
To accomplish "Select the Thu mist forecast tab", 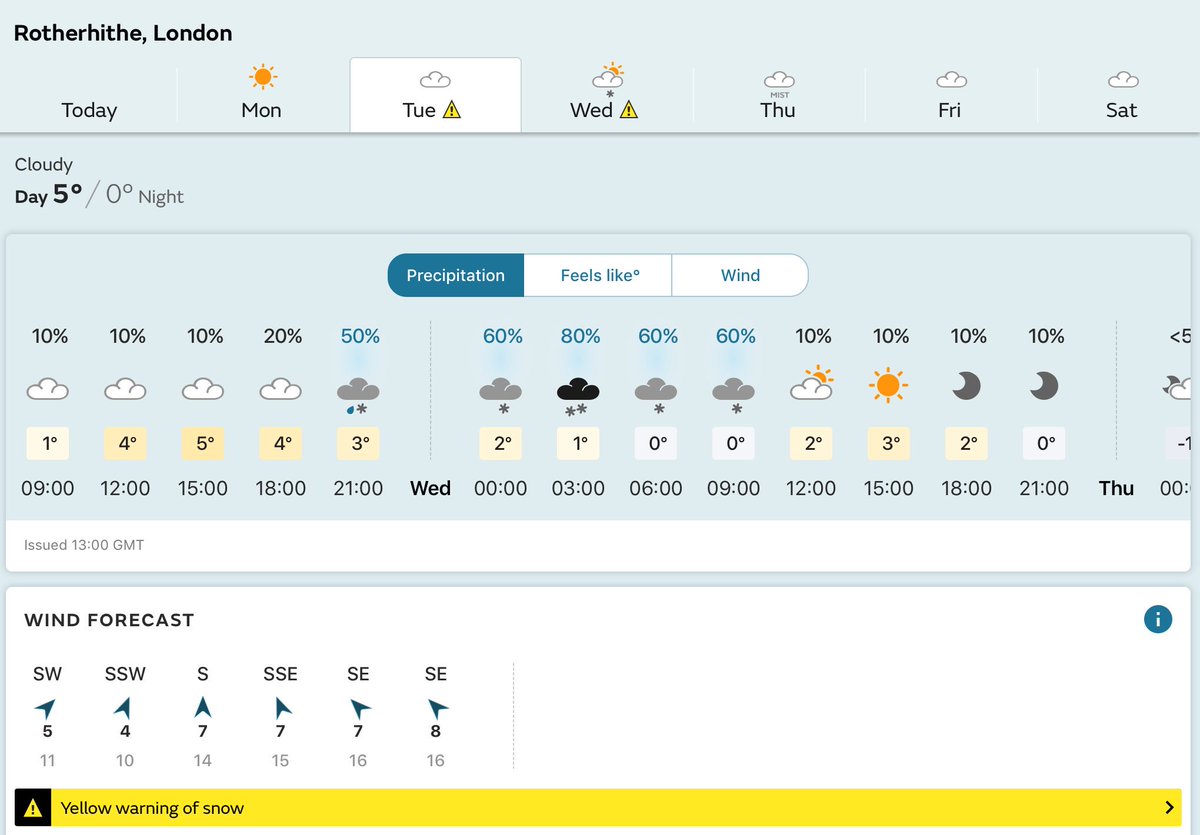I will [x=778, y=96].
